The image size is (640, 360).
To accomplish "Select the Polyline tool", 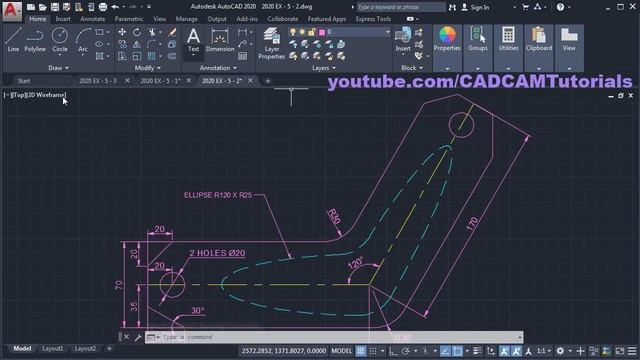I will point(35,40).
